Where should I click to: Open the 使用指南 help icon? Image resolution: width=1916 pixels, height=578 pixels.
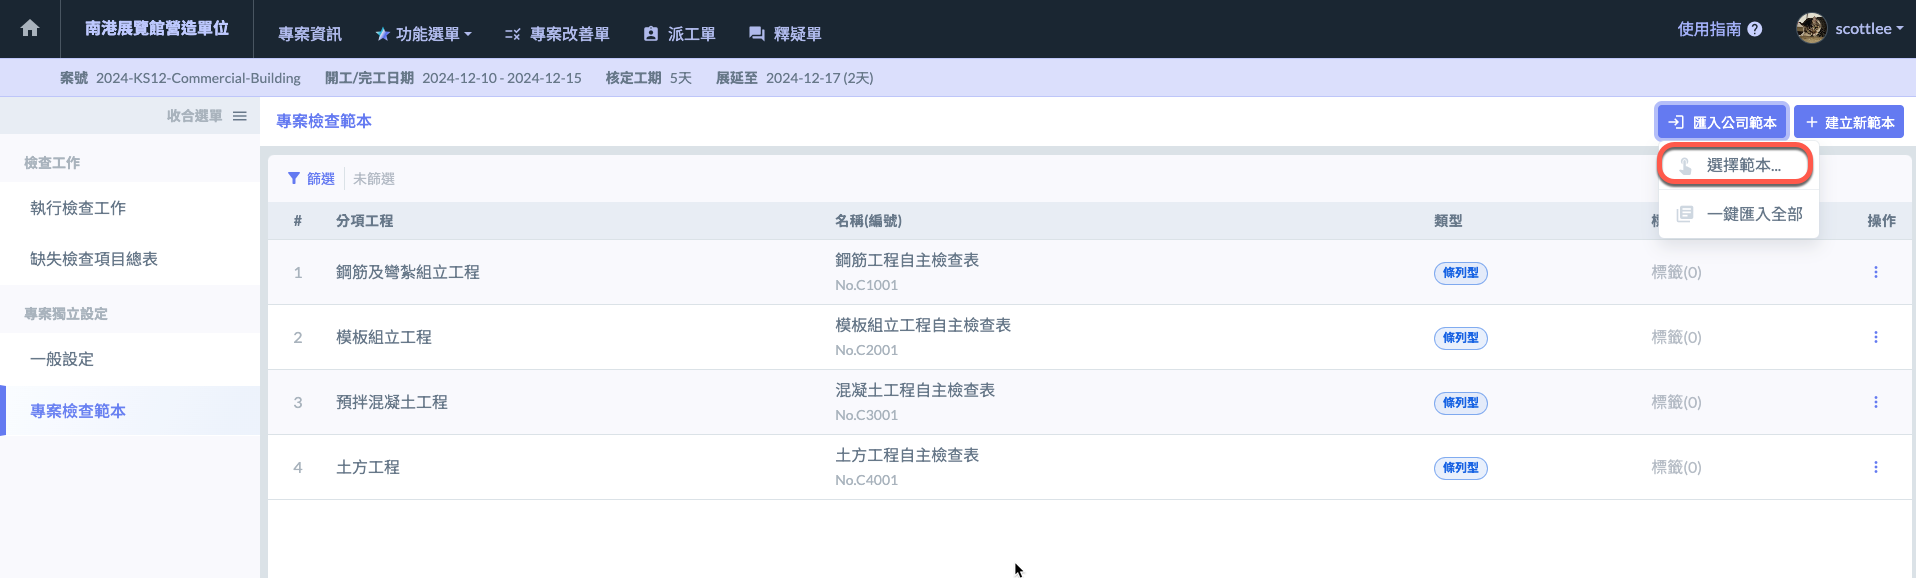click(1755, 29)
